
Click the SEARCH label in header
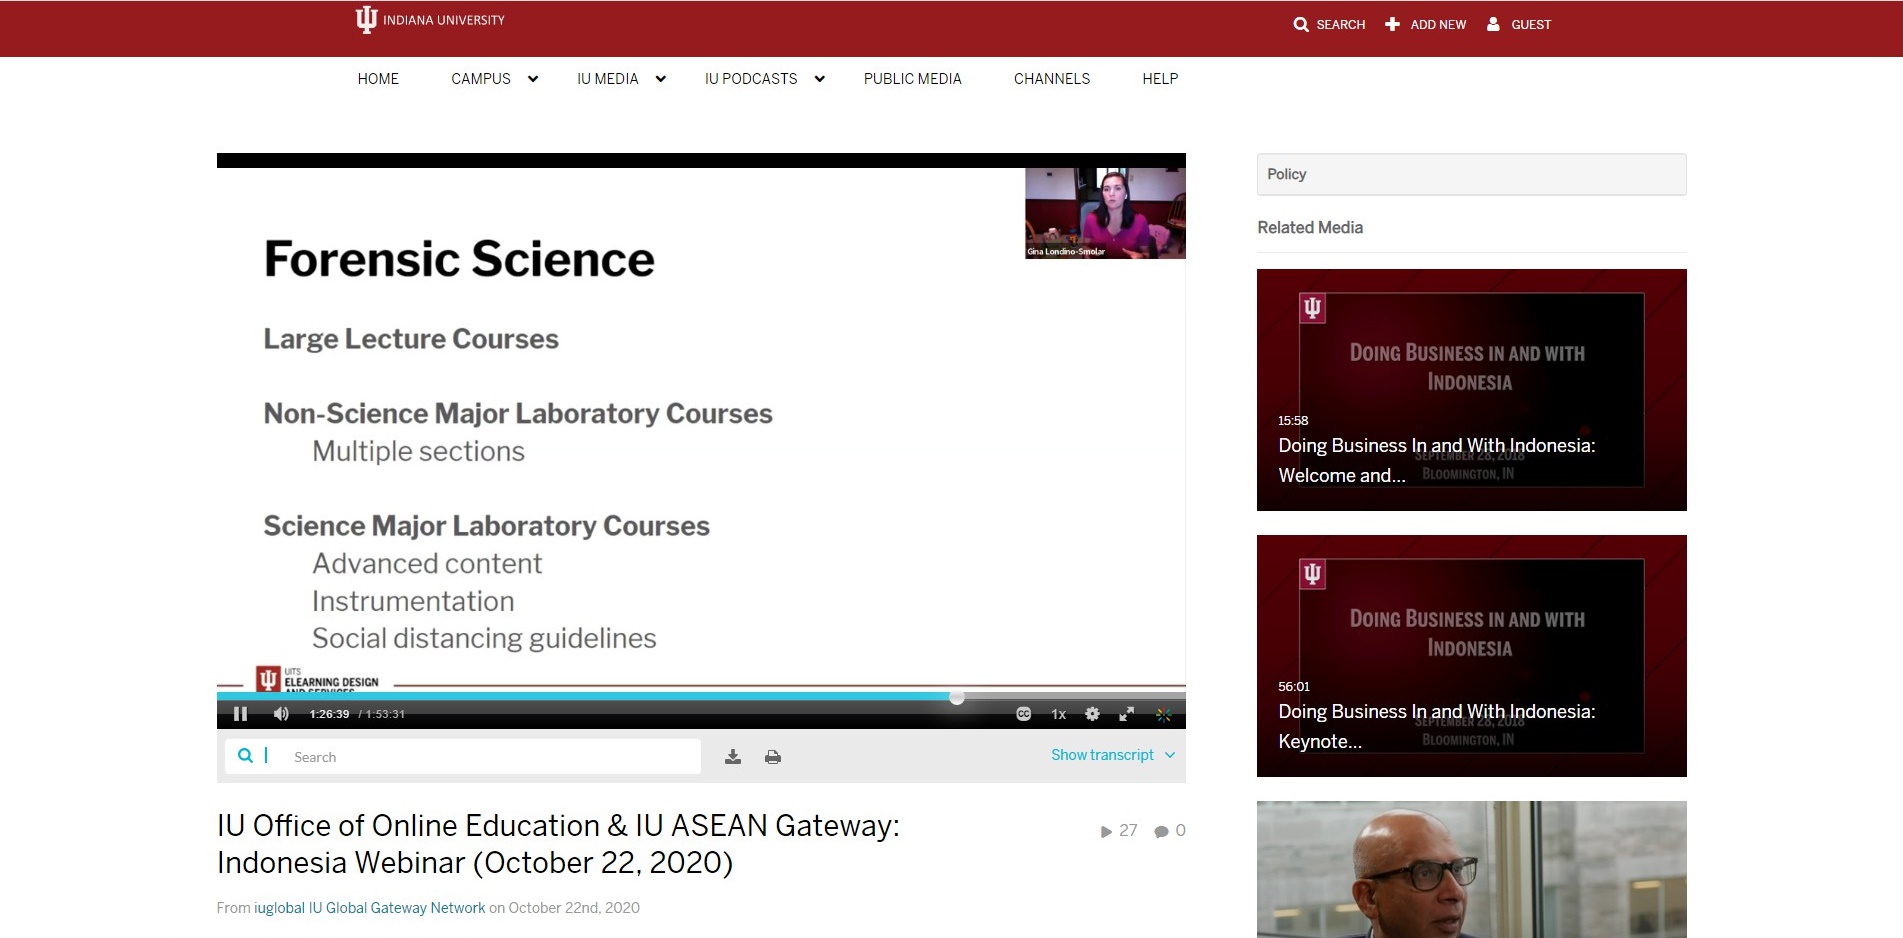coord(1340,24)
